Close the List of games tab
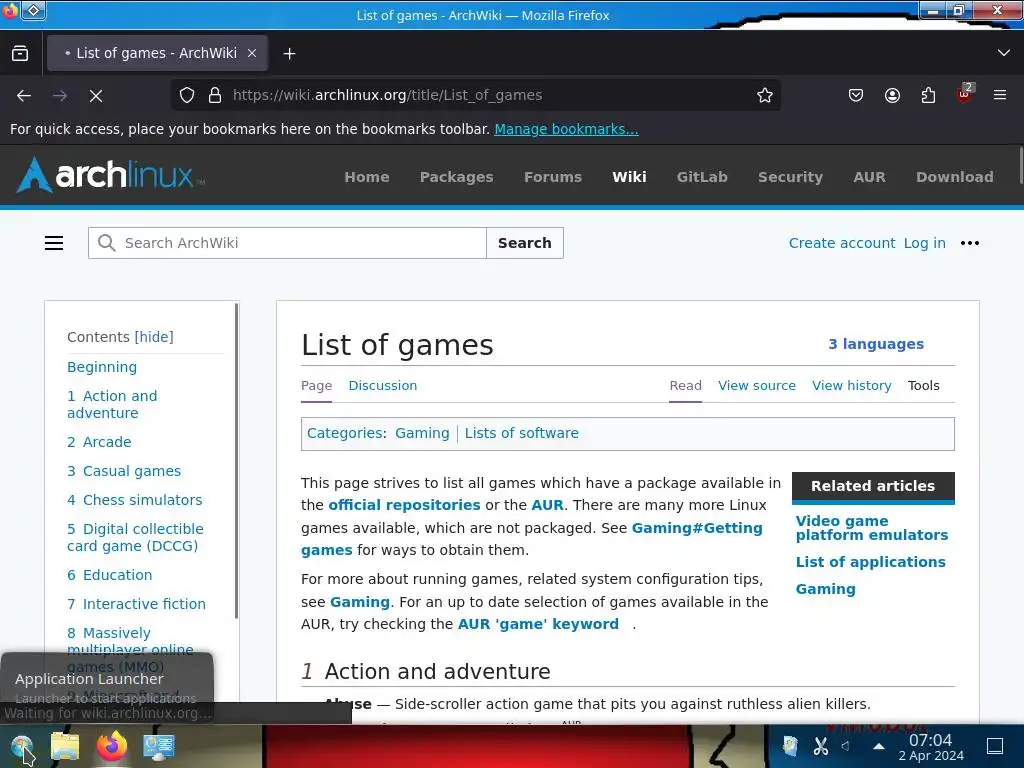The image size is (1024, 768). 252,54
